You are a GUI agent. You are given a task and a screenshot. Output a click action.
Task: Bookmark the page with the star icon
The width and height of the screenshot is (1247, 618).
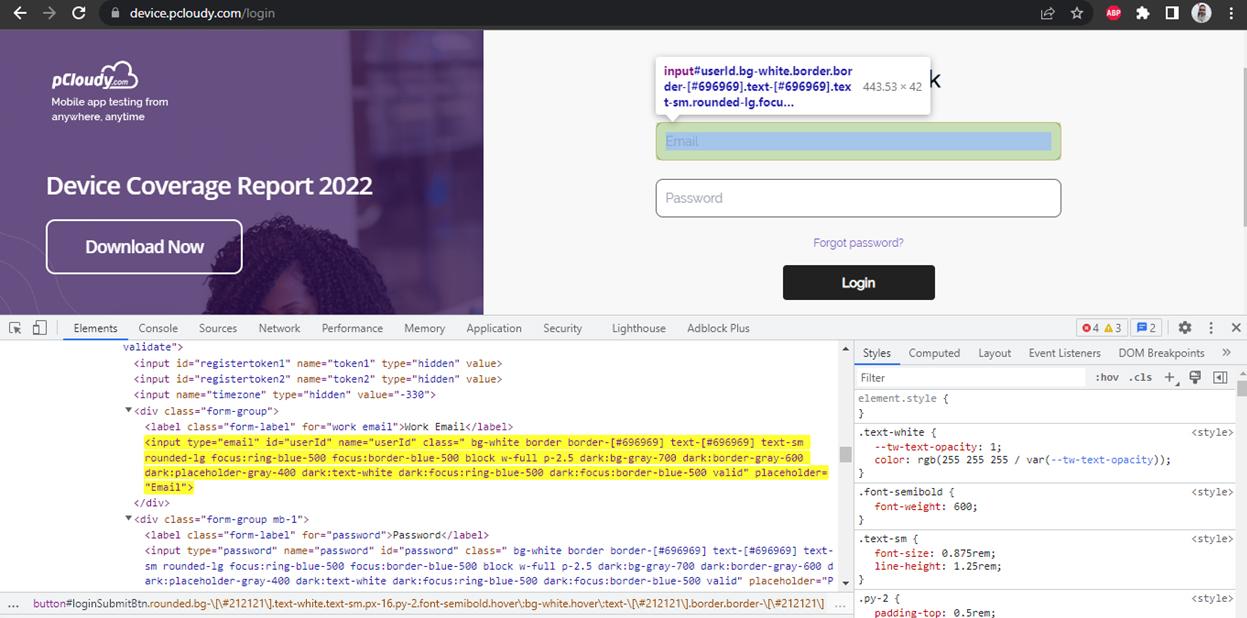click(1077, 13)
